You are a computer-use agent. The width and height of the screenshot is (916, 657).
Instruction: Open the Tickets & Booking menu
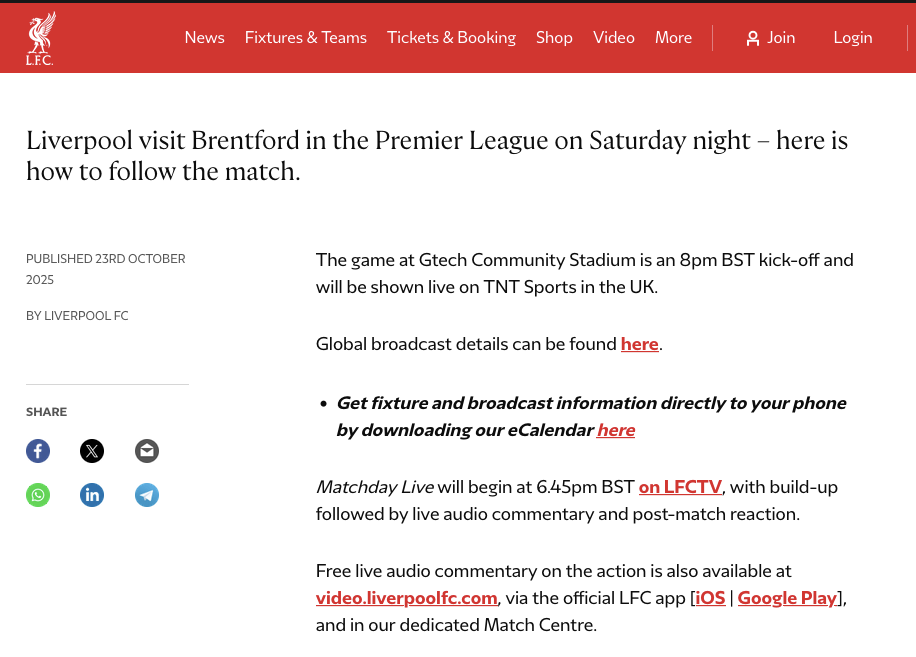pos(451,38)
